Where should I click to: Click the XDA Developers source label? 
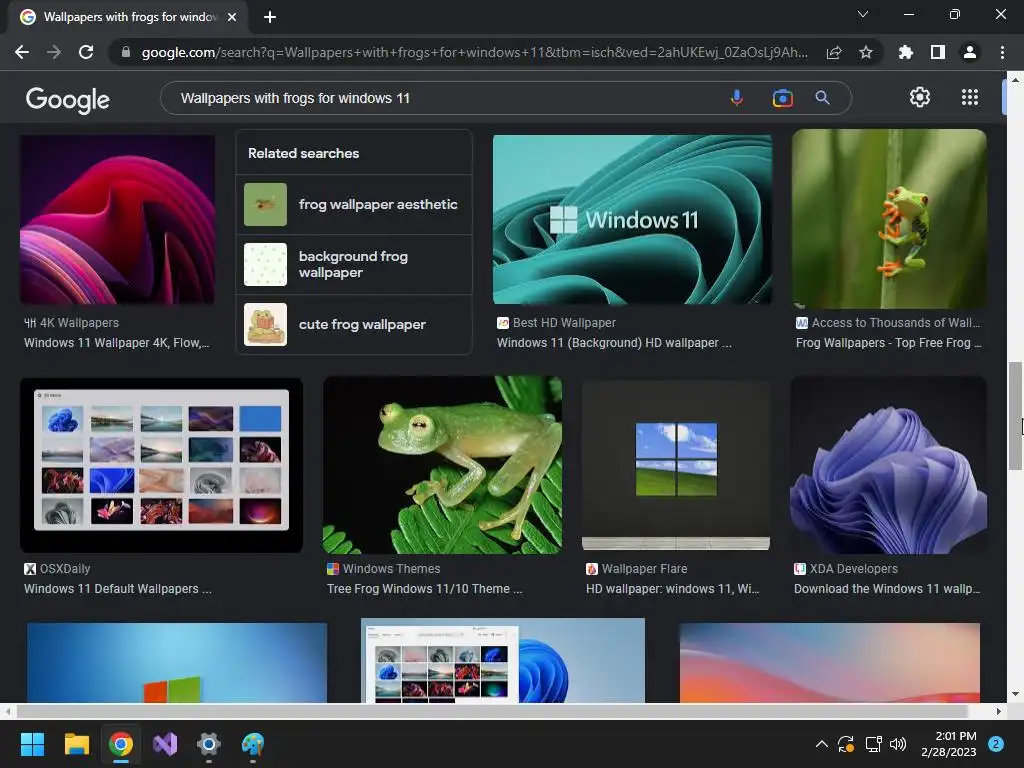[854, 569]
